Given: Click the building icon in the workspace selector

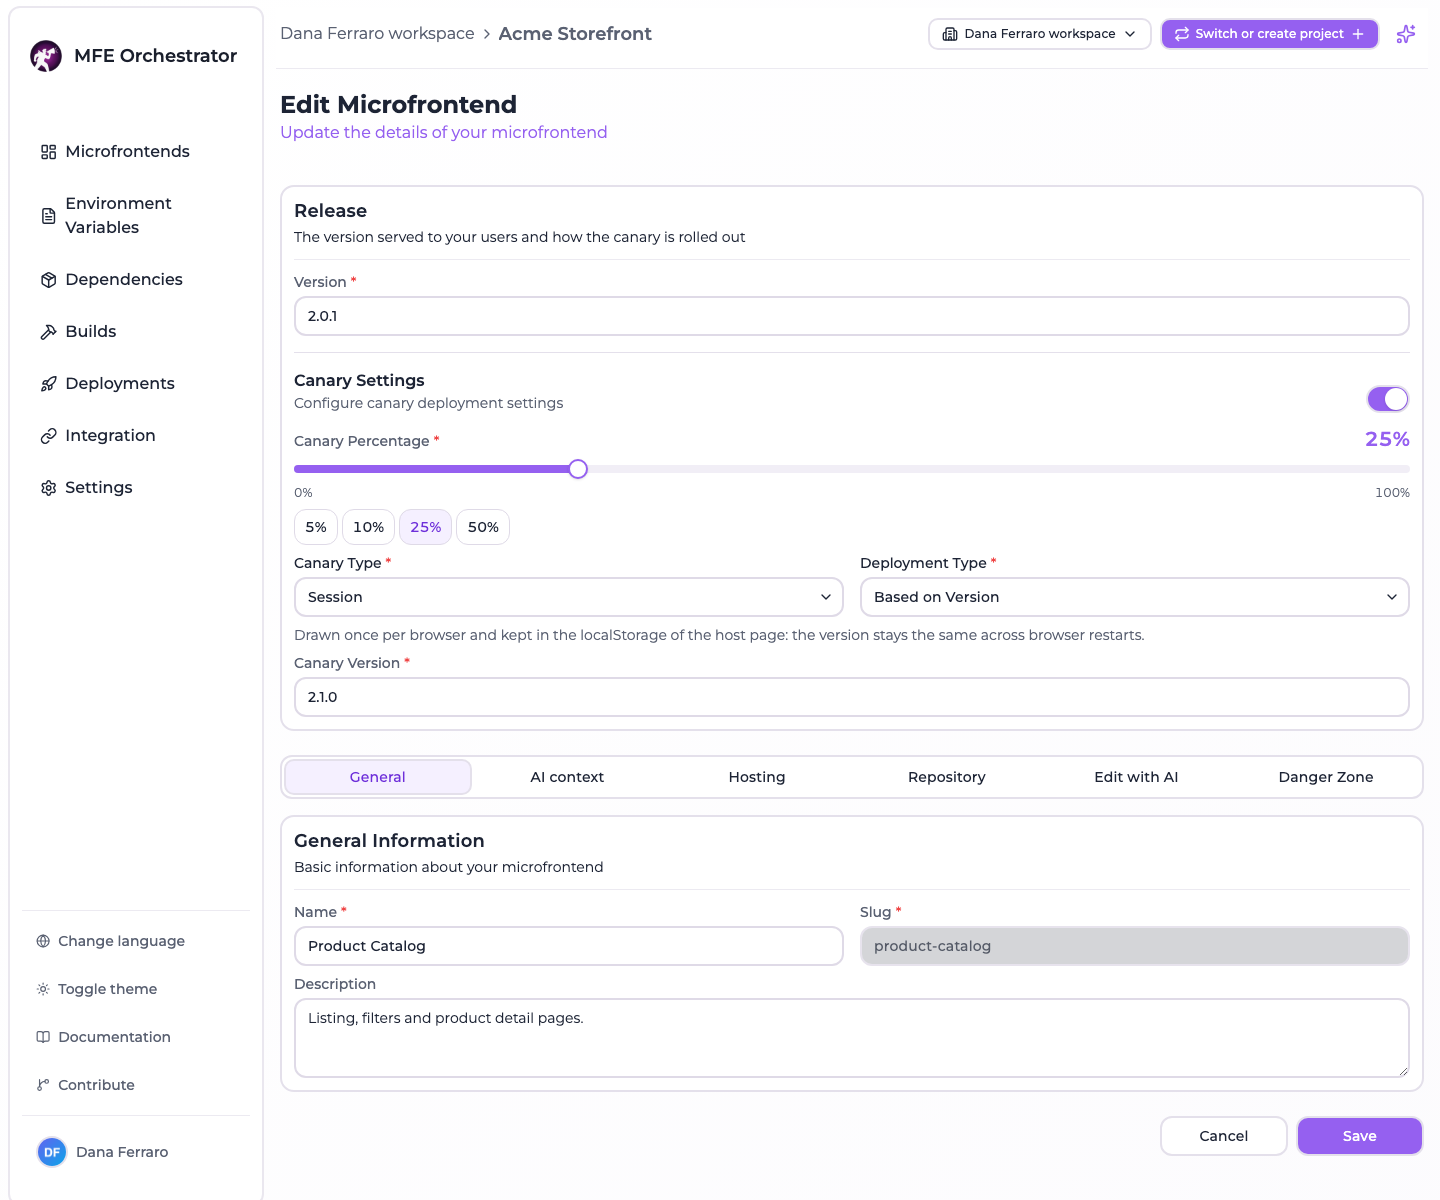Looking at the screenshot, I should [950, 34].
